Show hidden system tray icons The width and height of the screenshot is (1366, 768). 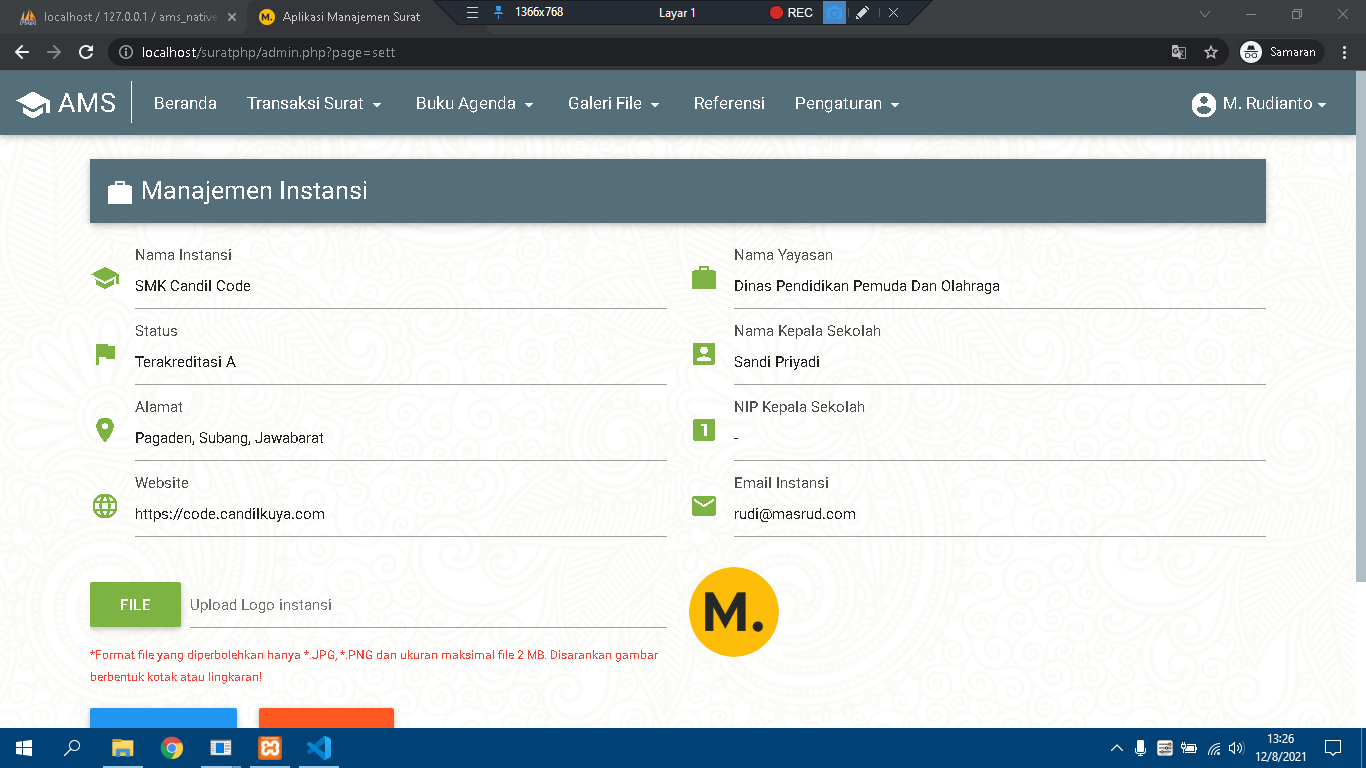pyautogui.click(x=1117, y=748)
